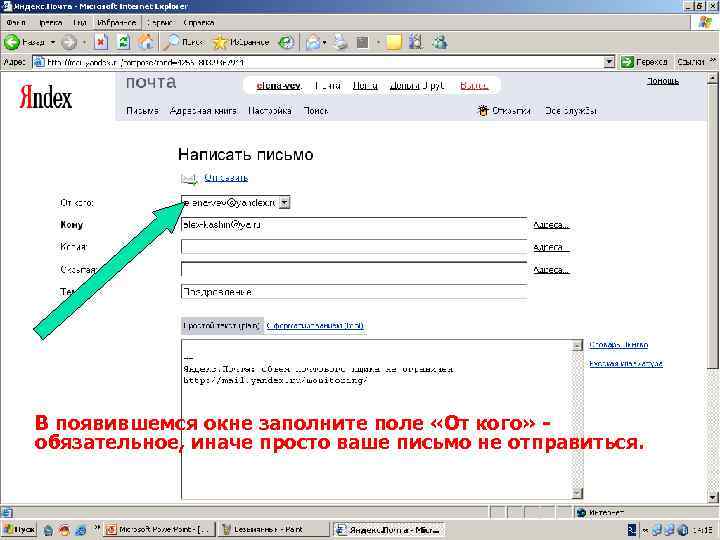This screenshot has width=720, height=540.
Task: Open the Вид menu
Action: [79, 22]
